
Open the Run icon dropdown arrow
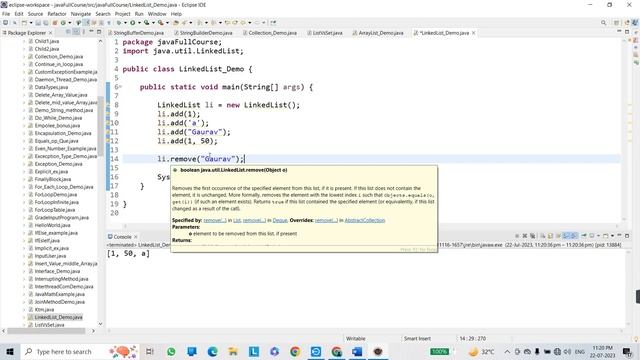139,23
